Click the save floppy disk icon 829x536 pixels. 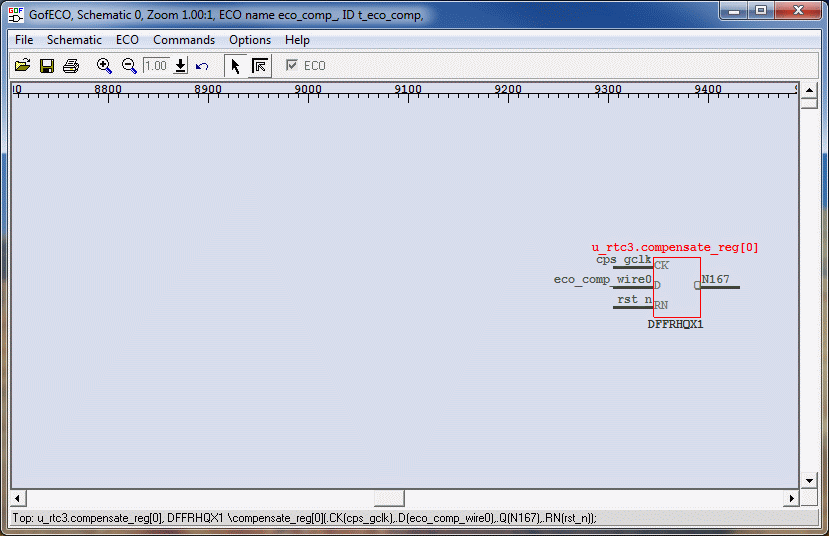[x=46, y=66]
